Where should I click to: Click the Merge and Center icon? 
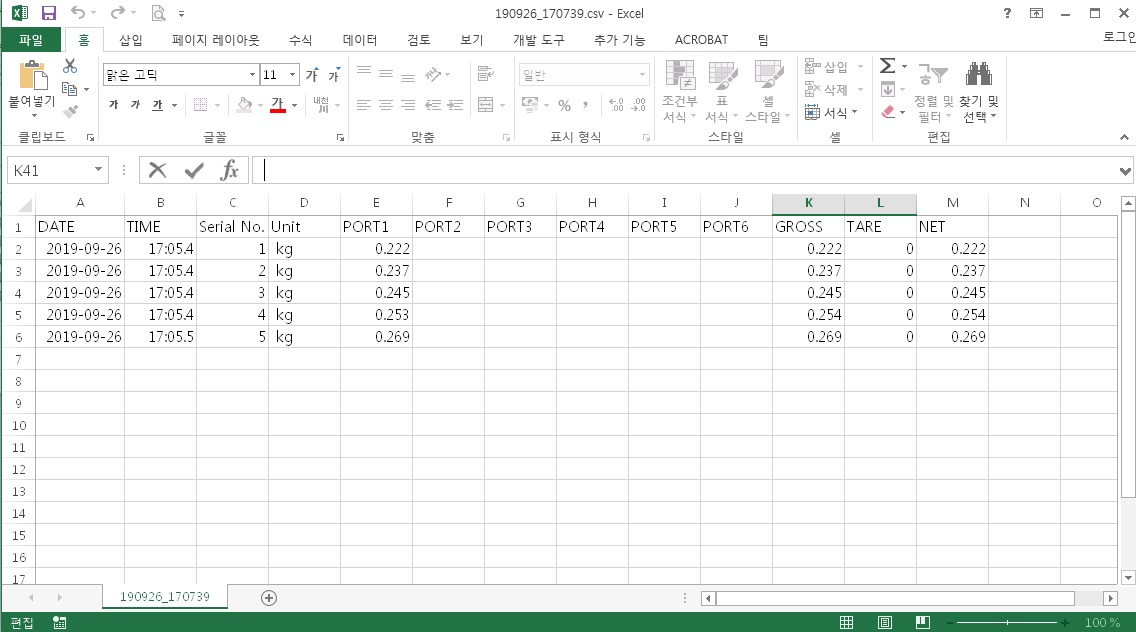click(x=485, y=105)
